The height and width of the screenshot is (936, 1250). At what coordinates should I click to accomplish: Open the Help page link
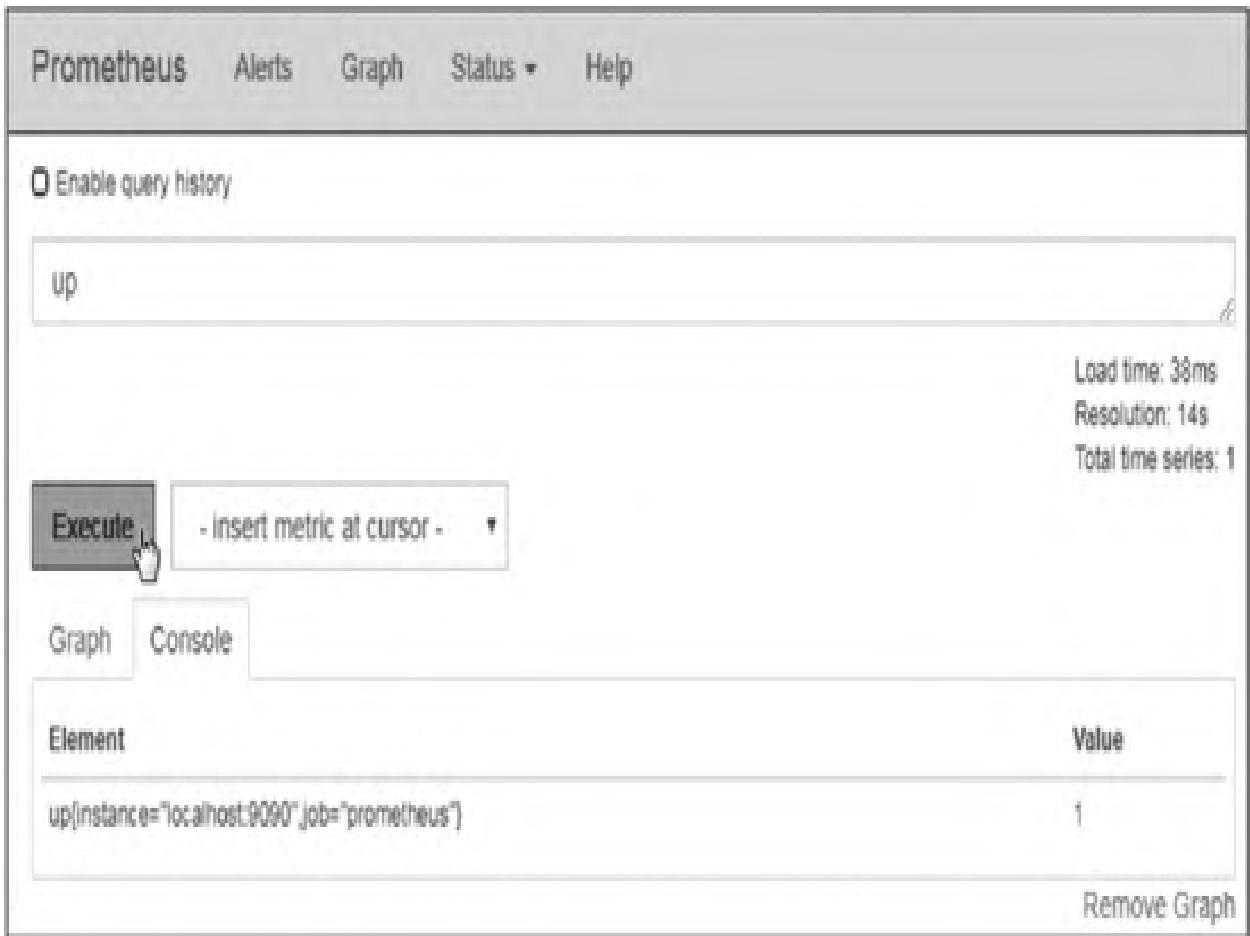(x=608, y=70)
